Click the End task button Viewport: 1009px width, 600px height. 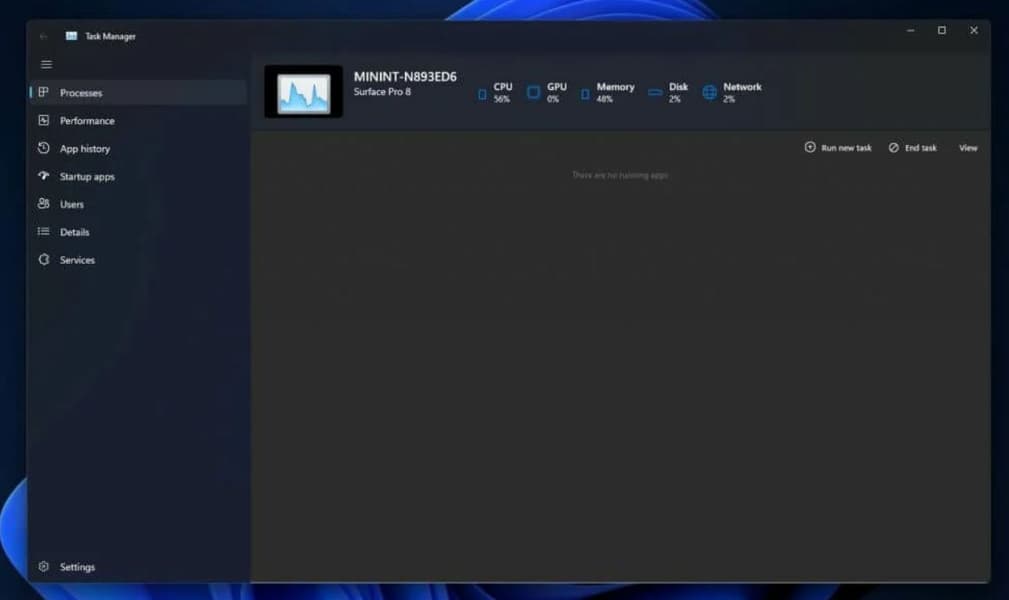pos(912,147)
